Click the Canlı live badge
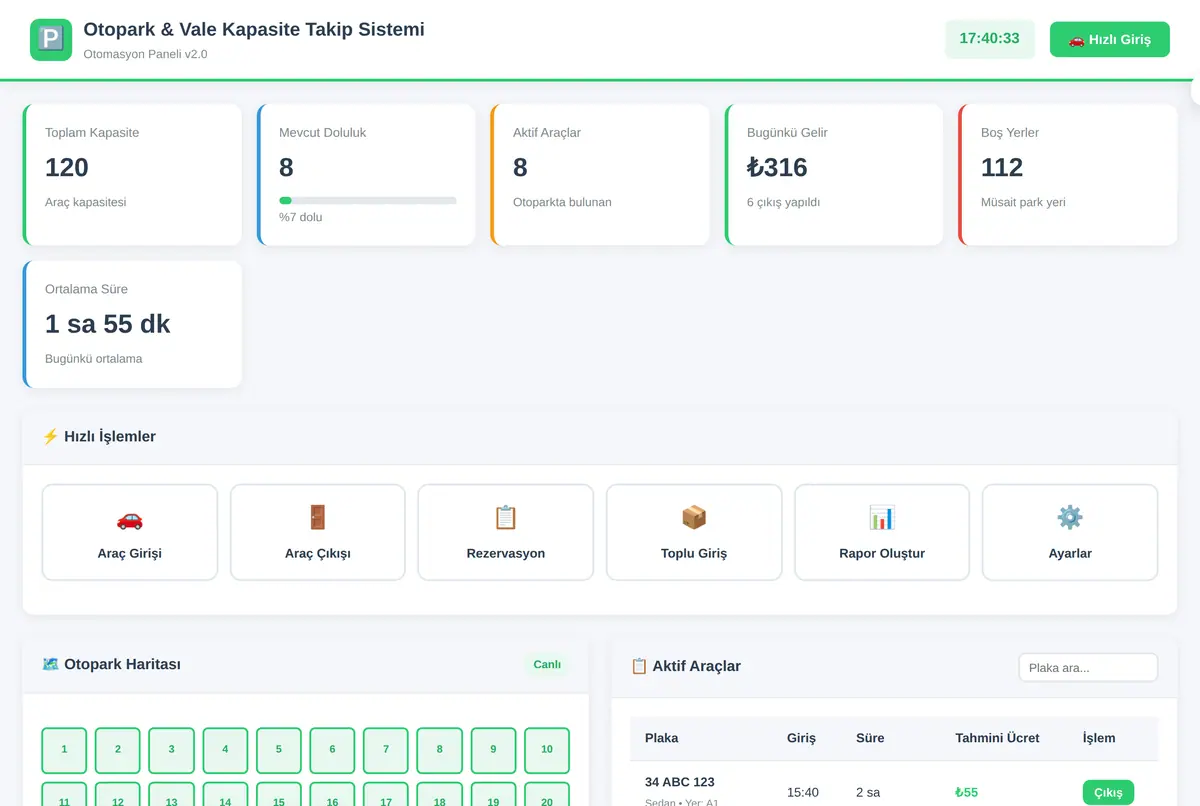The image size is (1200, 806). point(547,664)
